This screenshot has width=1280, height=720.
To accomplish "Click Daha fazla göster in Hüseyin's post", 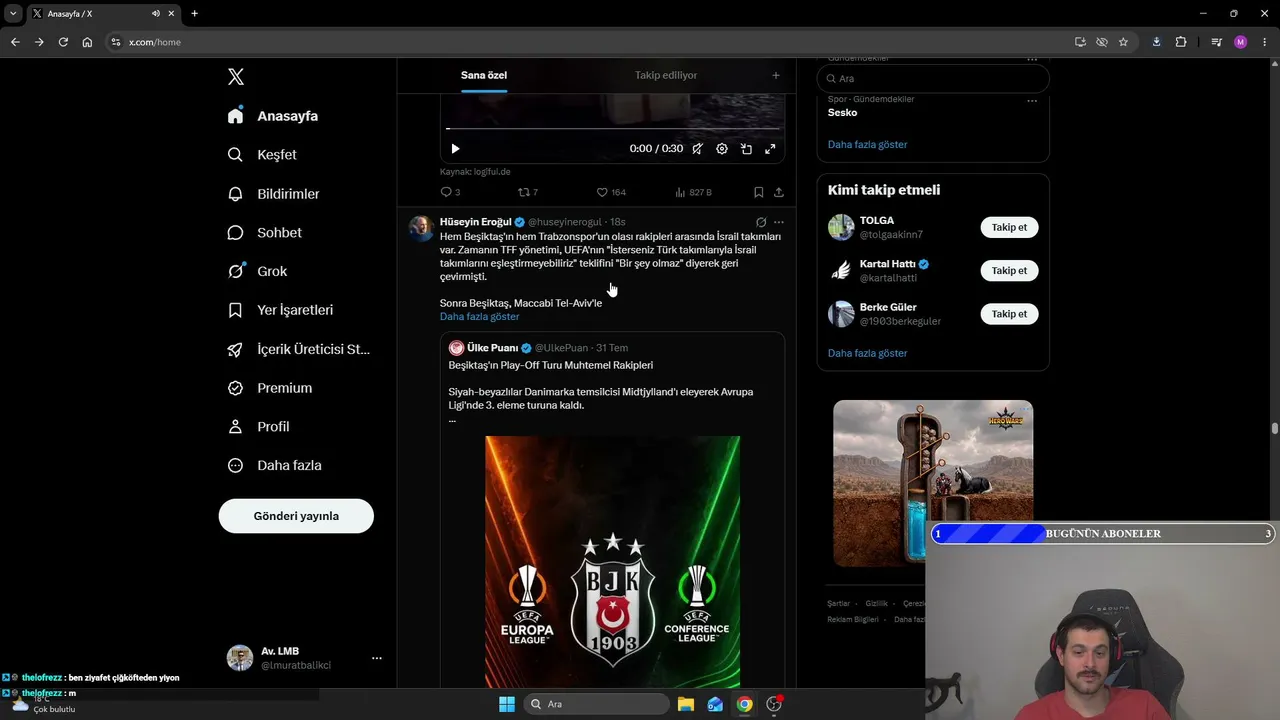I will pos(480,316).
